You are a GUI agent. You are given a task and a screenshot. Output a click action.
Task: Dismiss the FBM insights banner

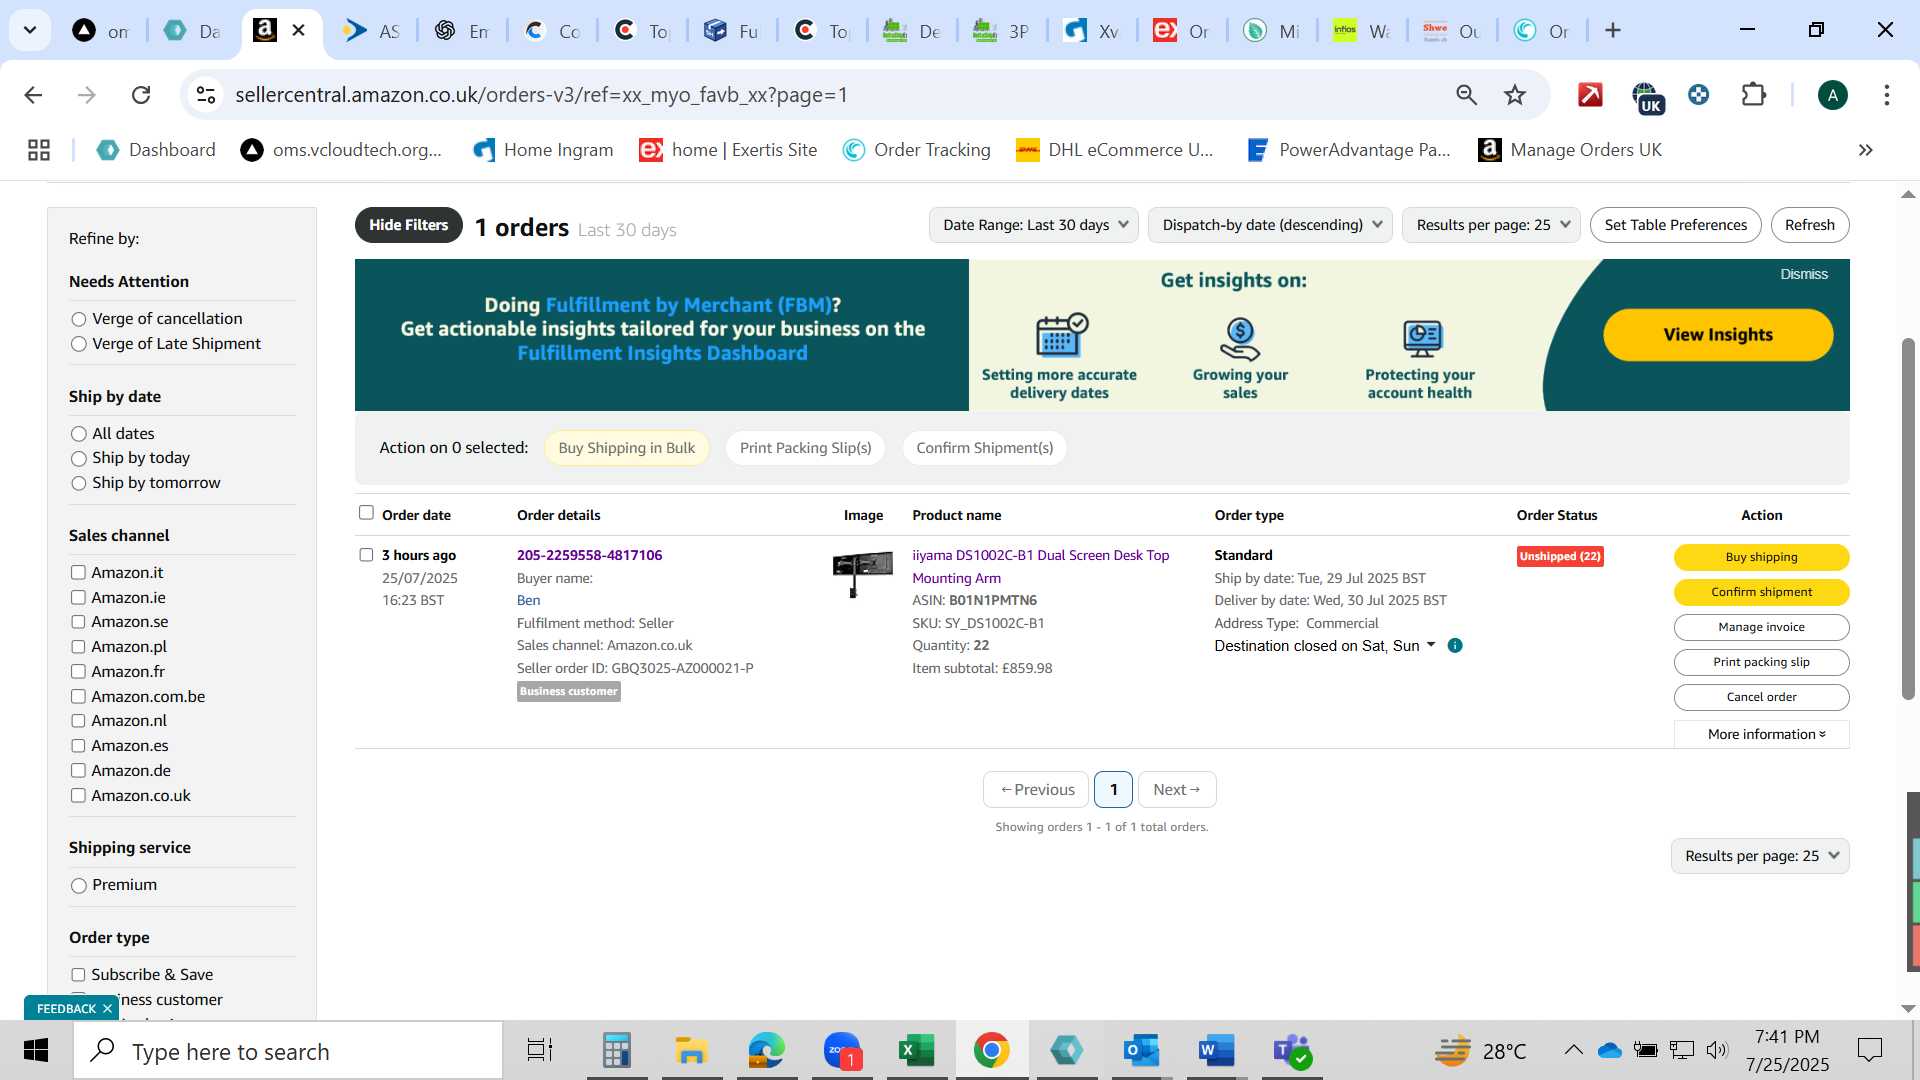(1803, 274)
